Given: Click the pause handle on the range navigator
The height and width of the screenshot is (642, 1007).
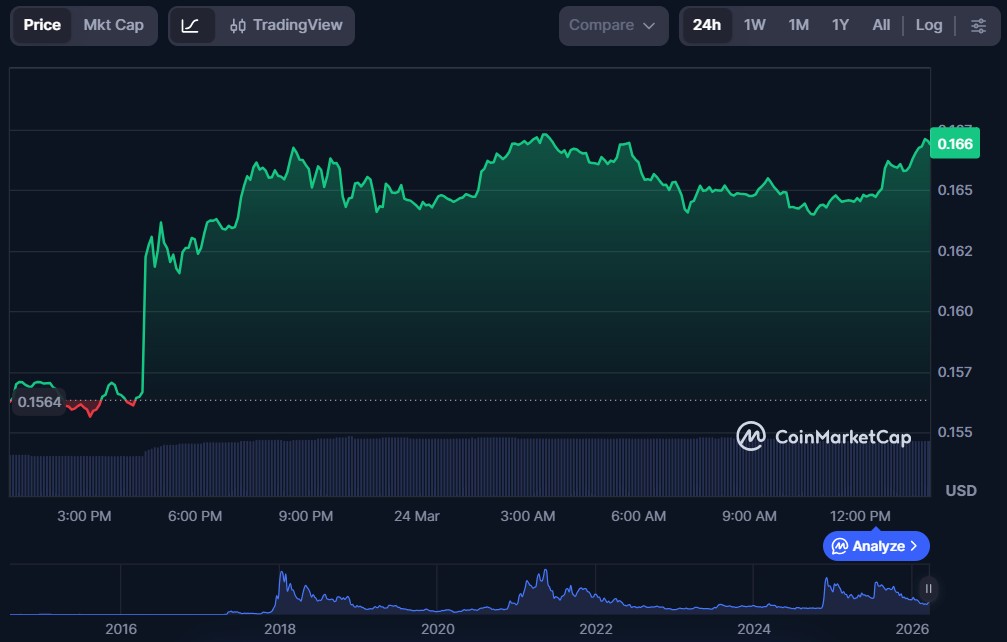Looking at the screenshot, I should 928,589.
